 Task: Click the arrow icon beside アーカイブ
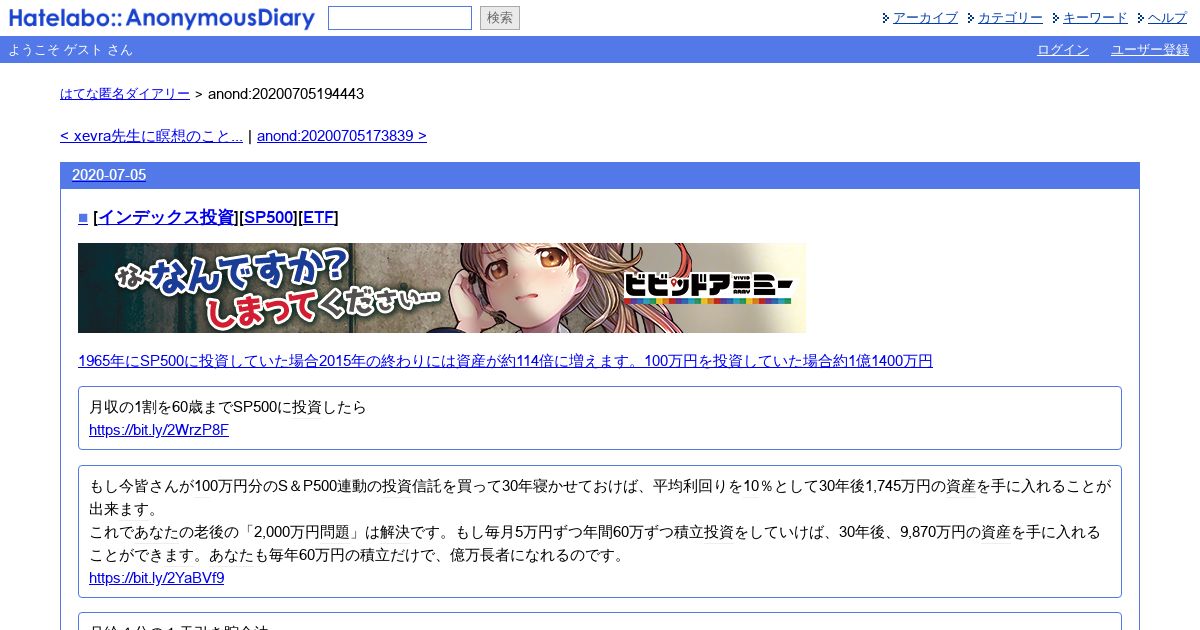886,18
